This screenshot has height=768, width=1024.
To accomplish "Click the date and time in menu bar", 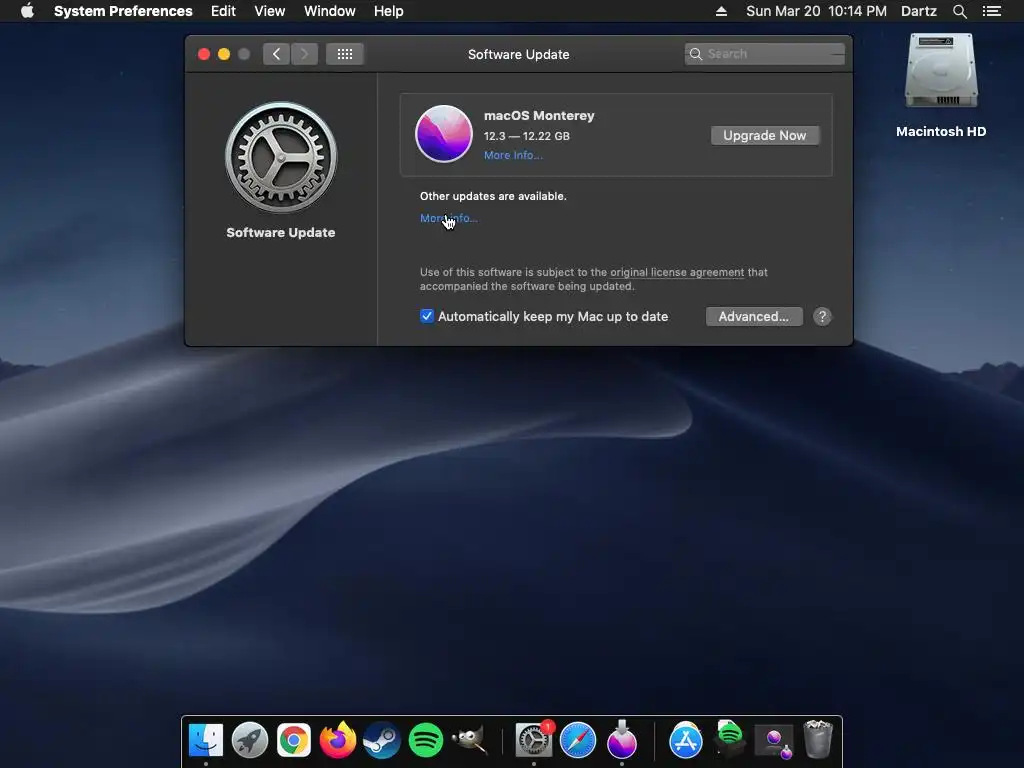I will point(816,11).
